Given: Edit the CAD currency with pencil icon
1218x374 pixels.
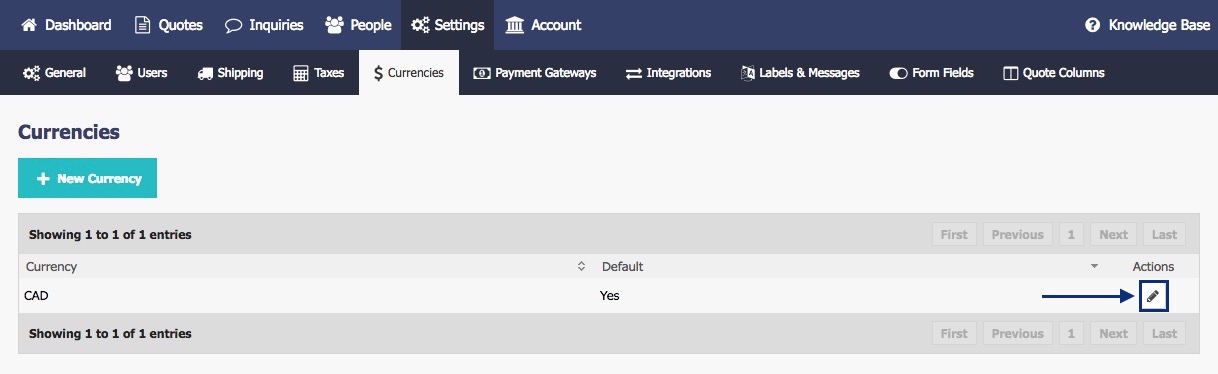Looking at the screenshot, I should pos(1153,296).
